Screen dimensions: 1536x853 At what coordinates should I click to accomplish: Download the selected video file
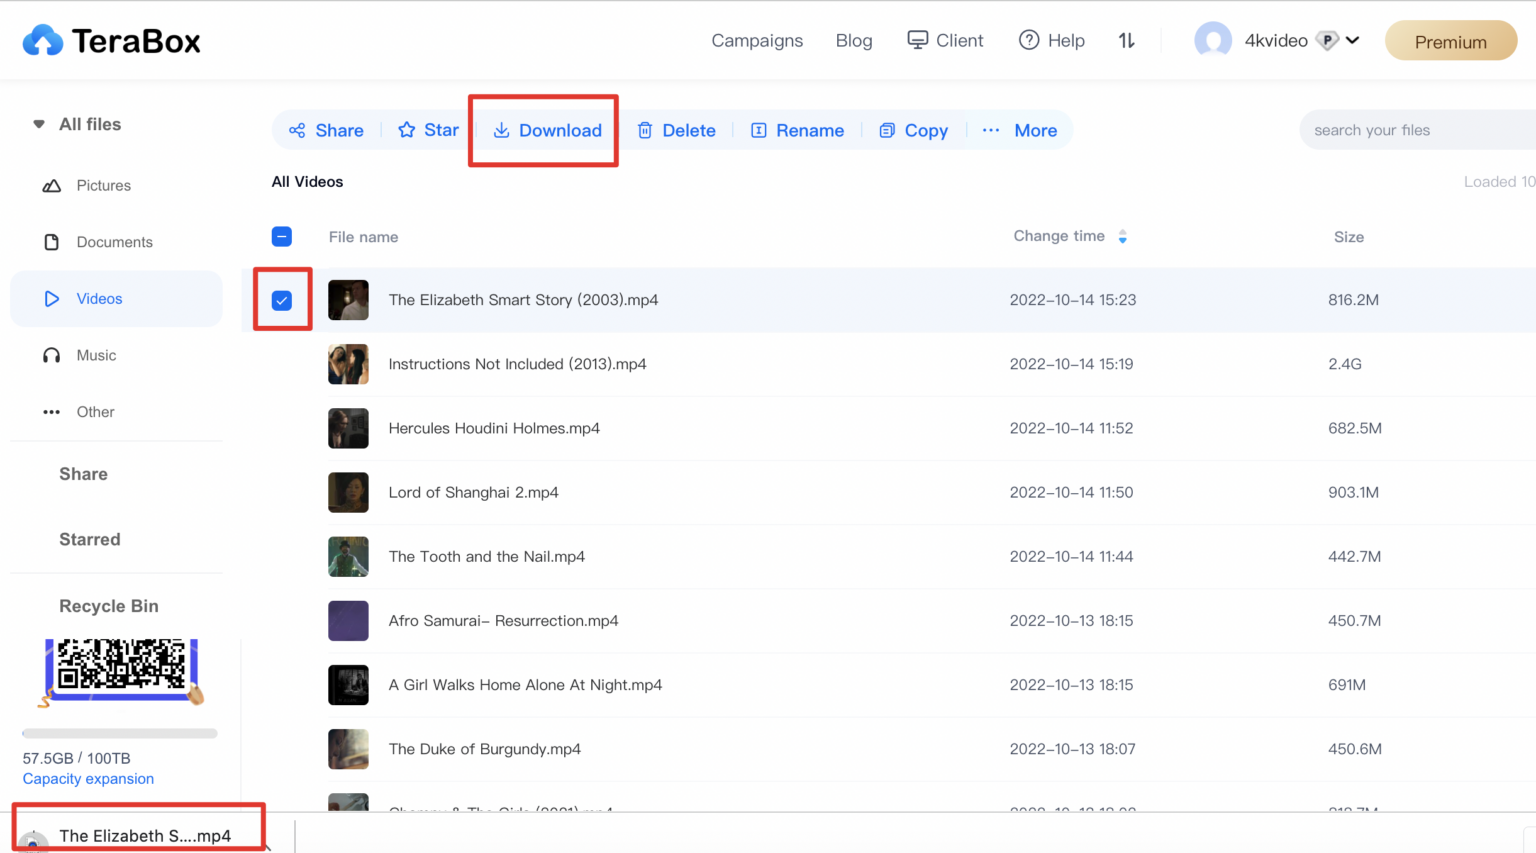[x=546, y=131]
